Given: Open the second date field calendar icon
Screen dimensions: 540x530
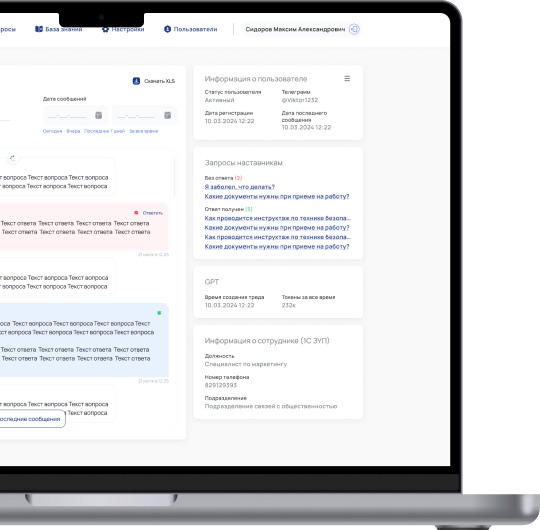Looking at the screenshot, I should click(x=168, y=115).
